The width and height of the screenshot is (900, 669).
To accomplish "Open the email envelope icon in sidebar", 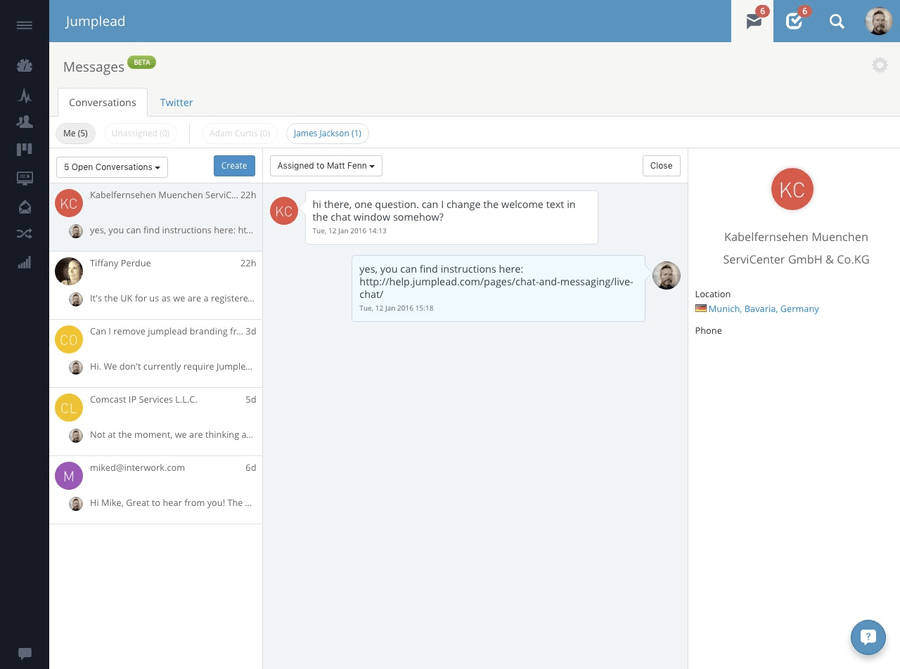I will 24,207.
